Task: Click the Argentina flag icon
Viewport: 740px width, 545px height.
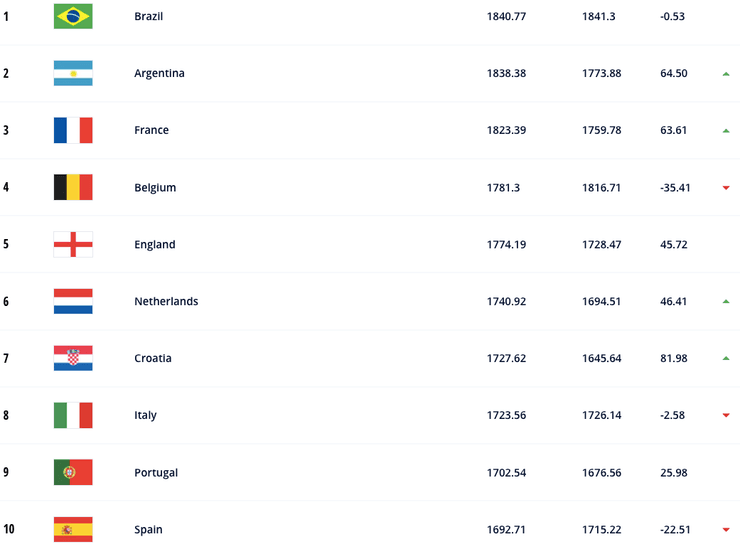Action: [x=73, y=73]
